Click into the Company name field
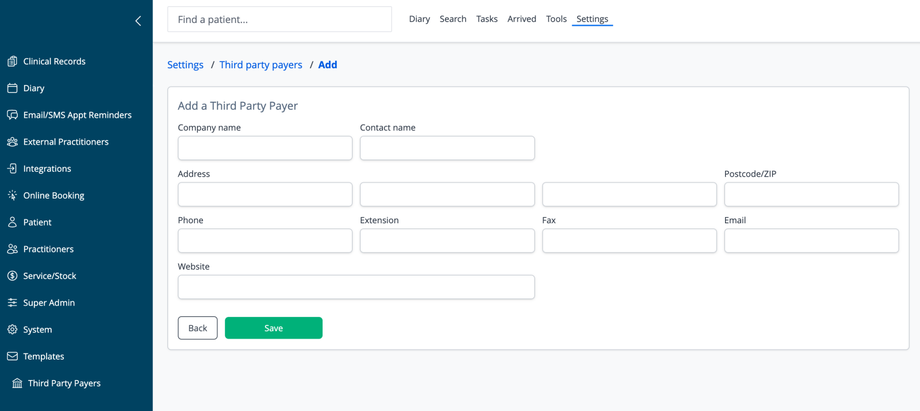 265,148
